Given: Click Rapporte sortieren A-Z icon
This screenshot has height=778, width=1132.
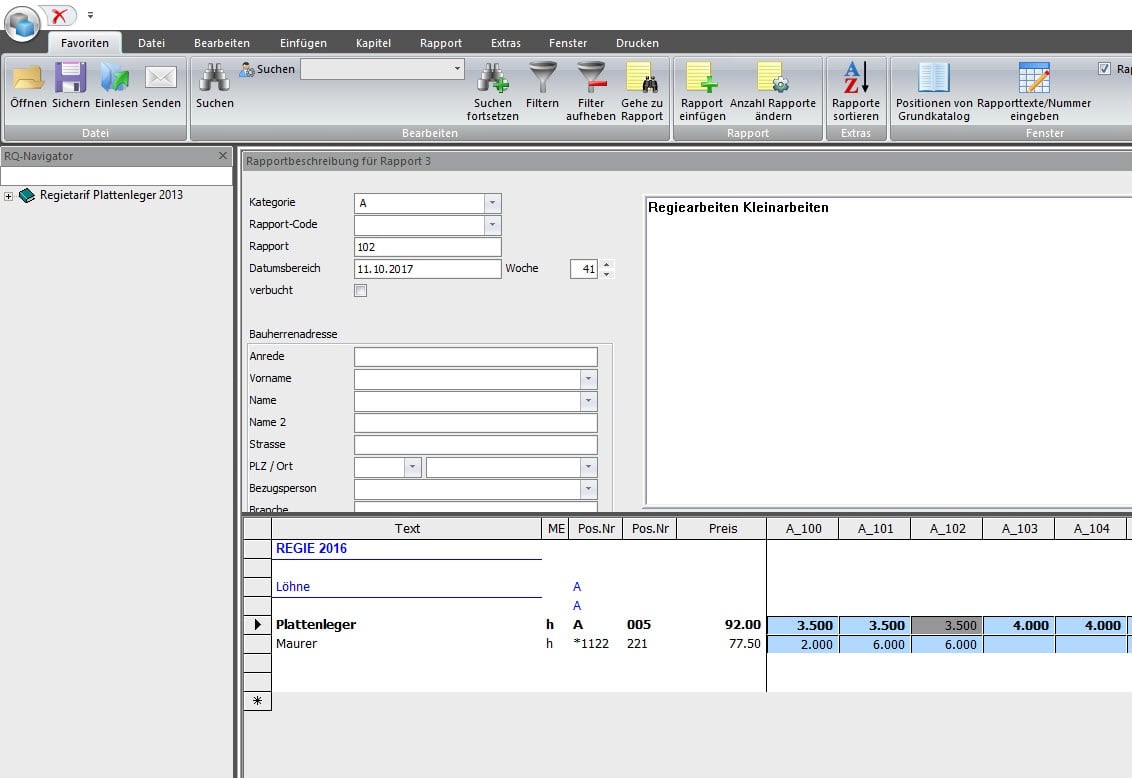Looking at the screenshot, I should click(x=856, y=78).
